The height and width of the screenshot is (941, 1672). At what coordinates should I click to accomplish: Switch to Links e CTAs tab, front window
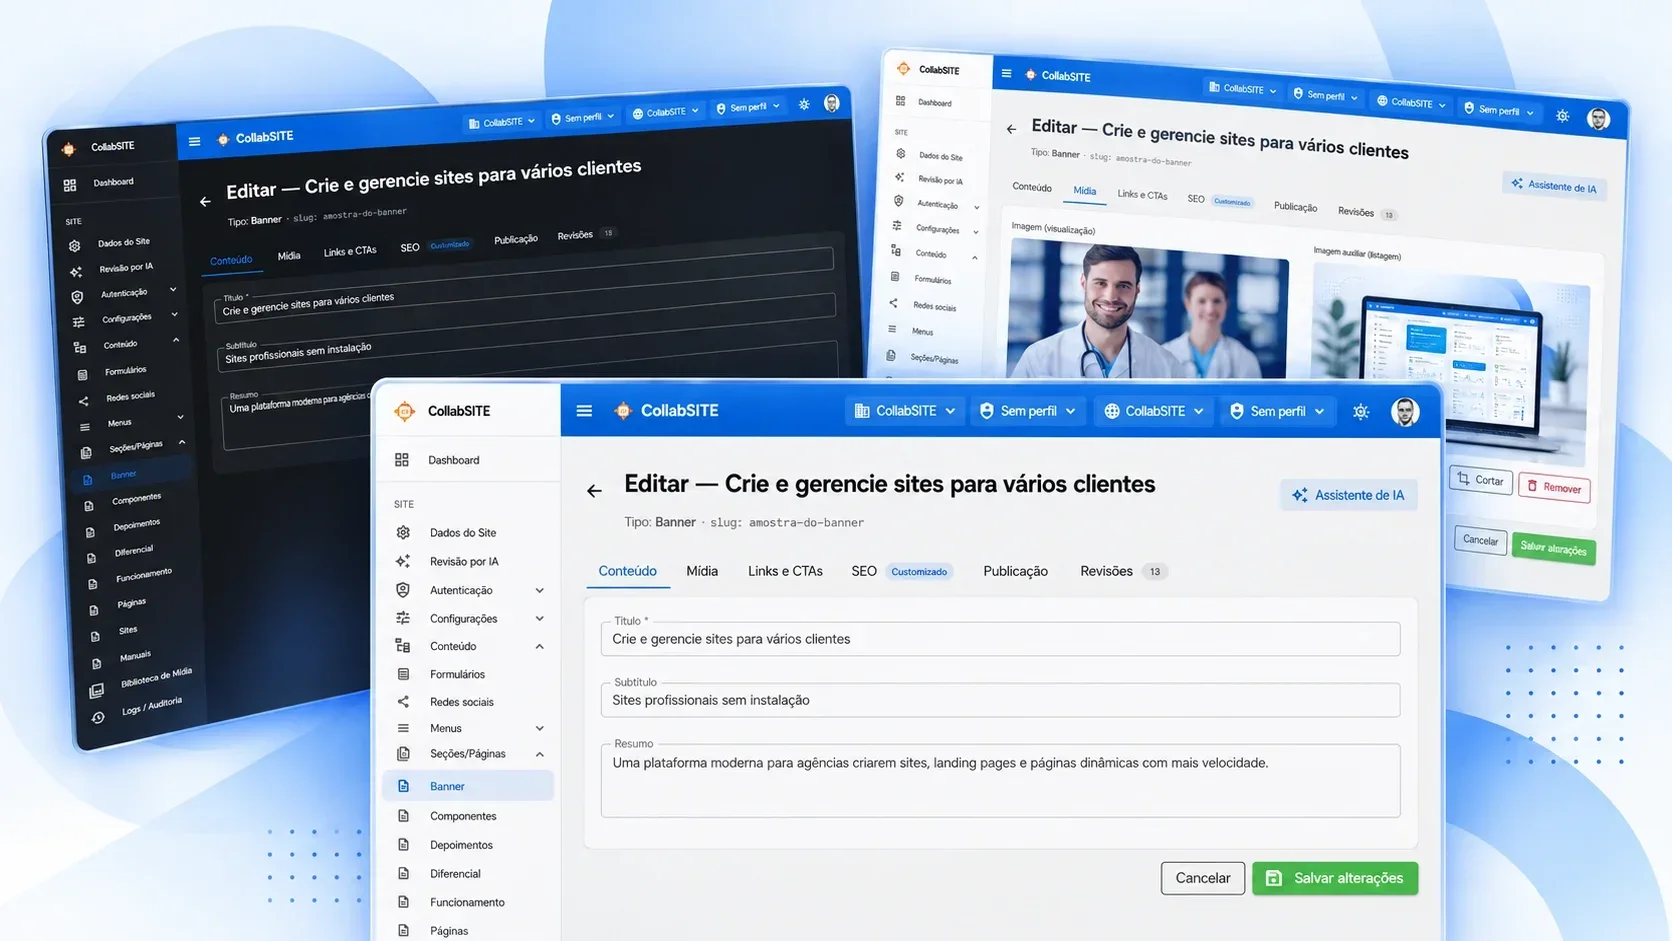785,571
